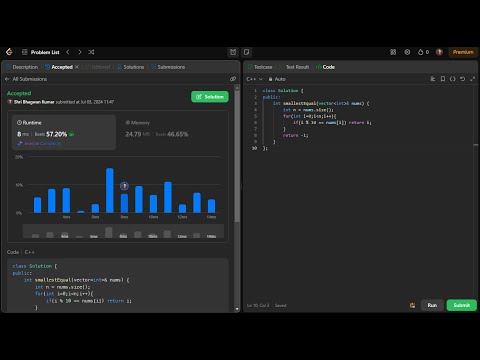
Task: Open the Submissions tab
Action: click(168, 67)
